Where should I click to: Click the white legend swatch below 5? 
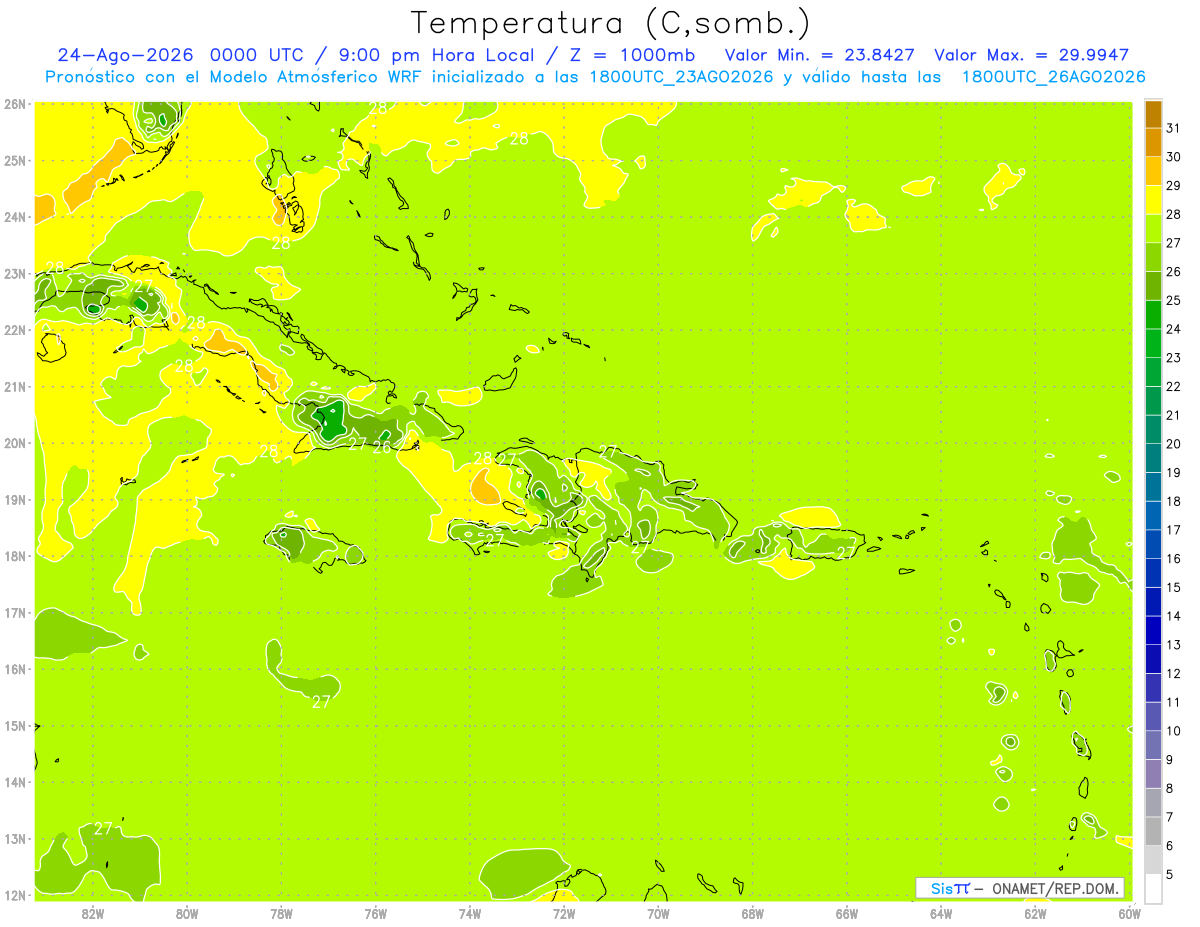click(1153, 888)
